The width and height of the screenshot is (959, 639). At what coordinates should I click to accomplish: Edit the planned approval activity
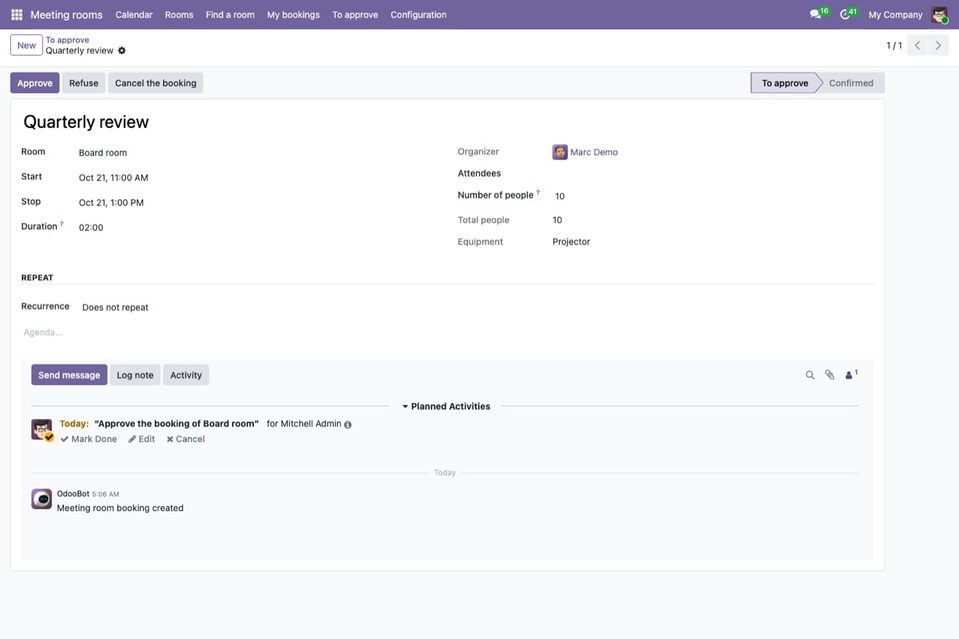(141, 439)
